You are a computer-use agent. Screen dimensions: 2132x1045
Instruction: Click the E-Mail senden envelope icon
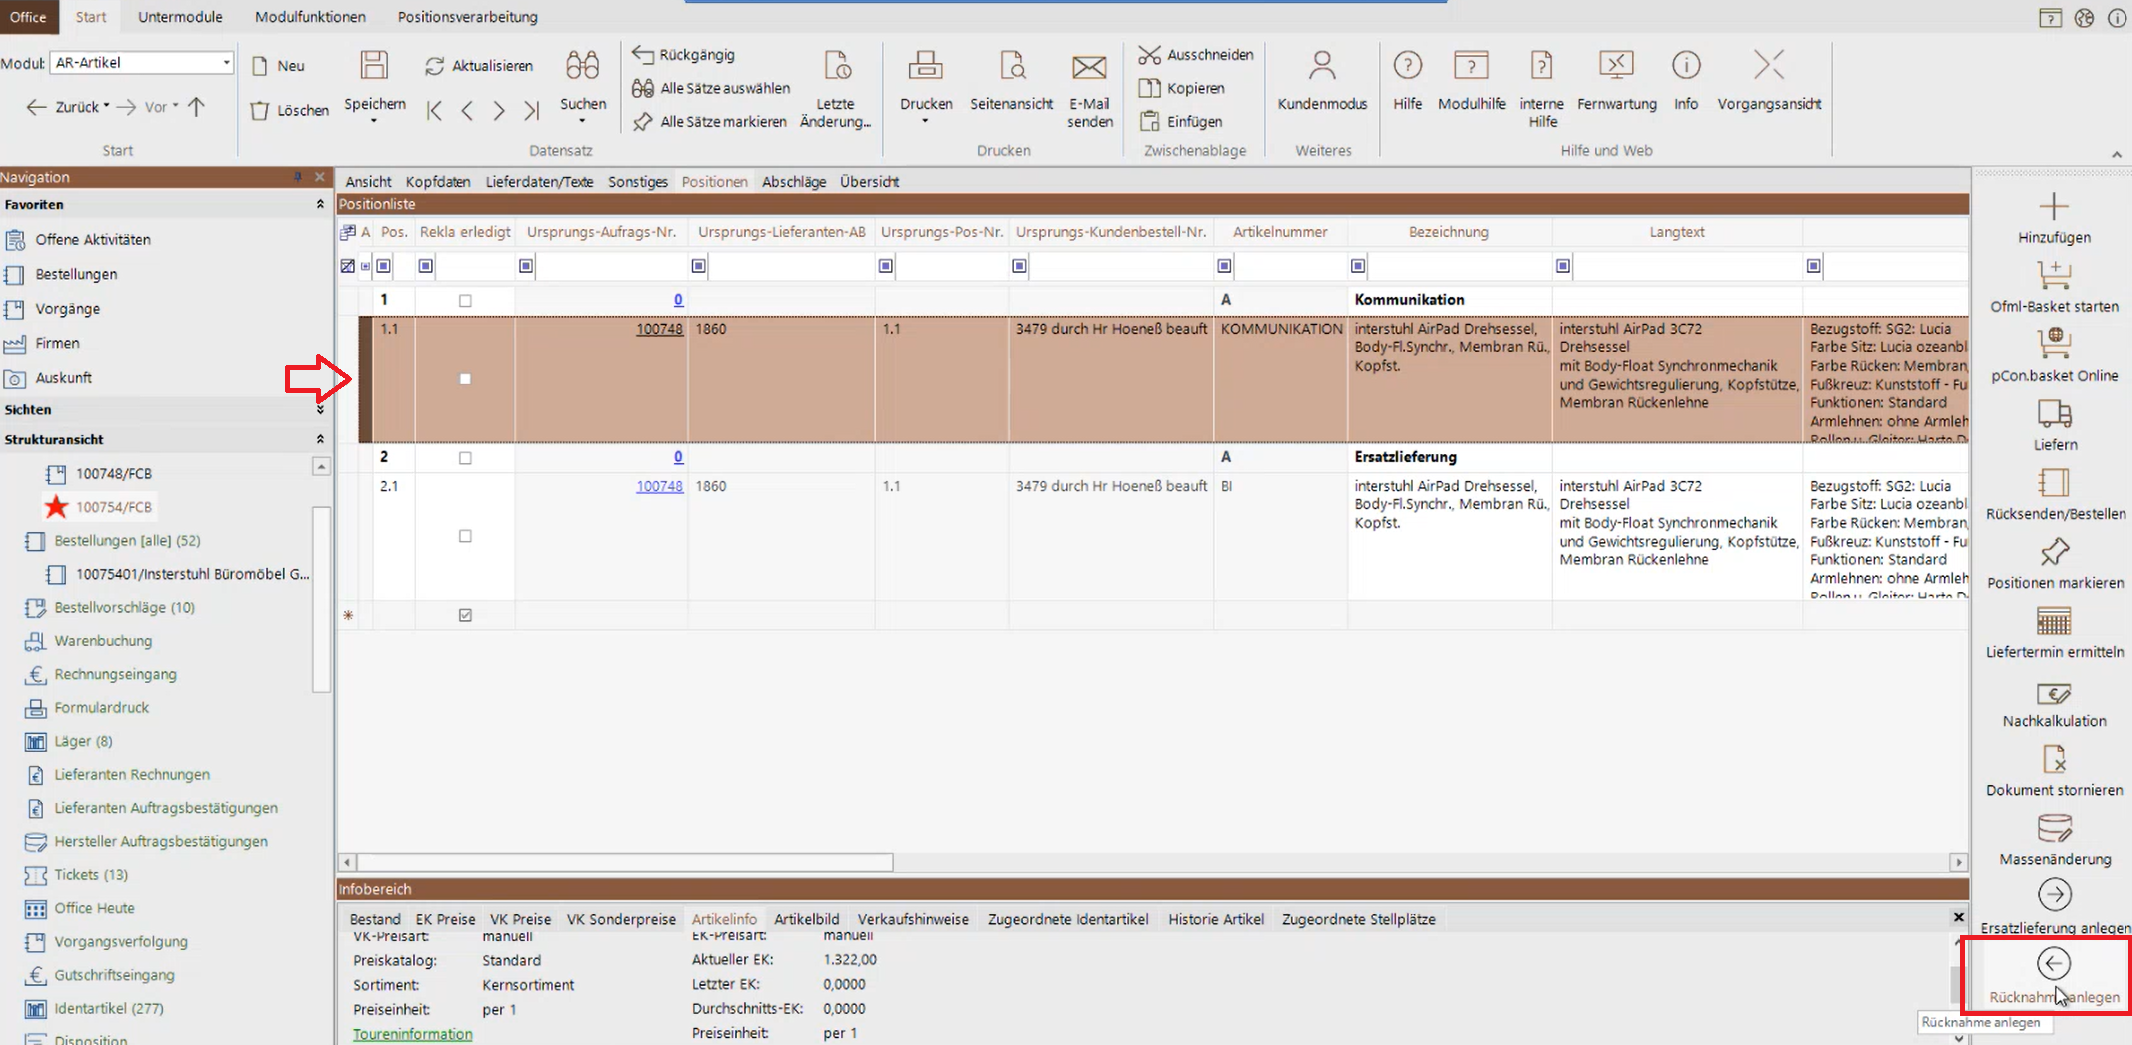click(x=1089, y=68)
